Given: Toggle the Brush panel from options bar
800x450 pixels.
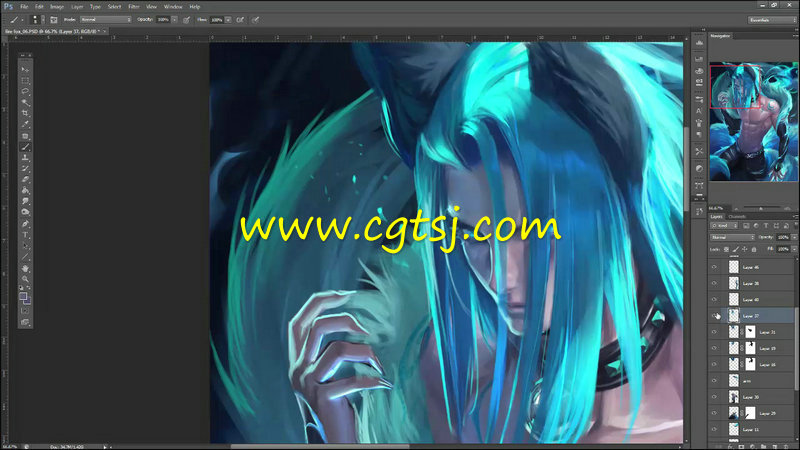Looking at the screenshot, I should click(54, 19).
